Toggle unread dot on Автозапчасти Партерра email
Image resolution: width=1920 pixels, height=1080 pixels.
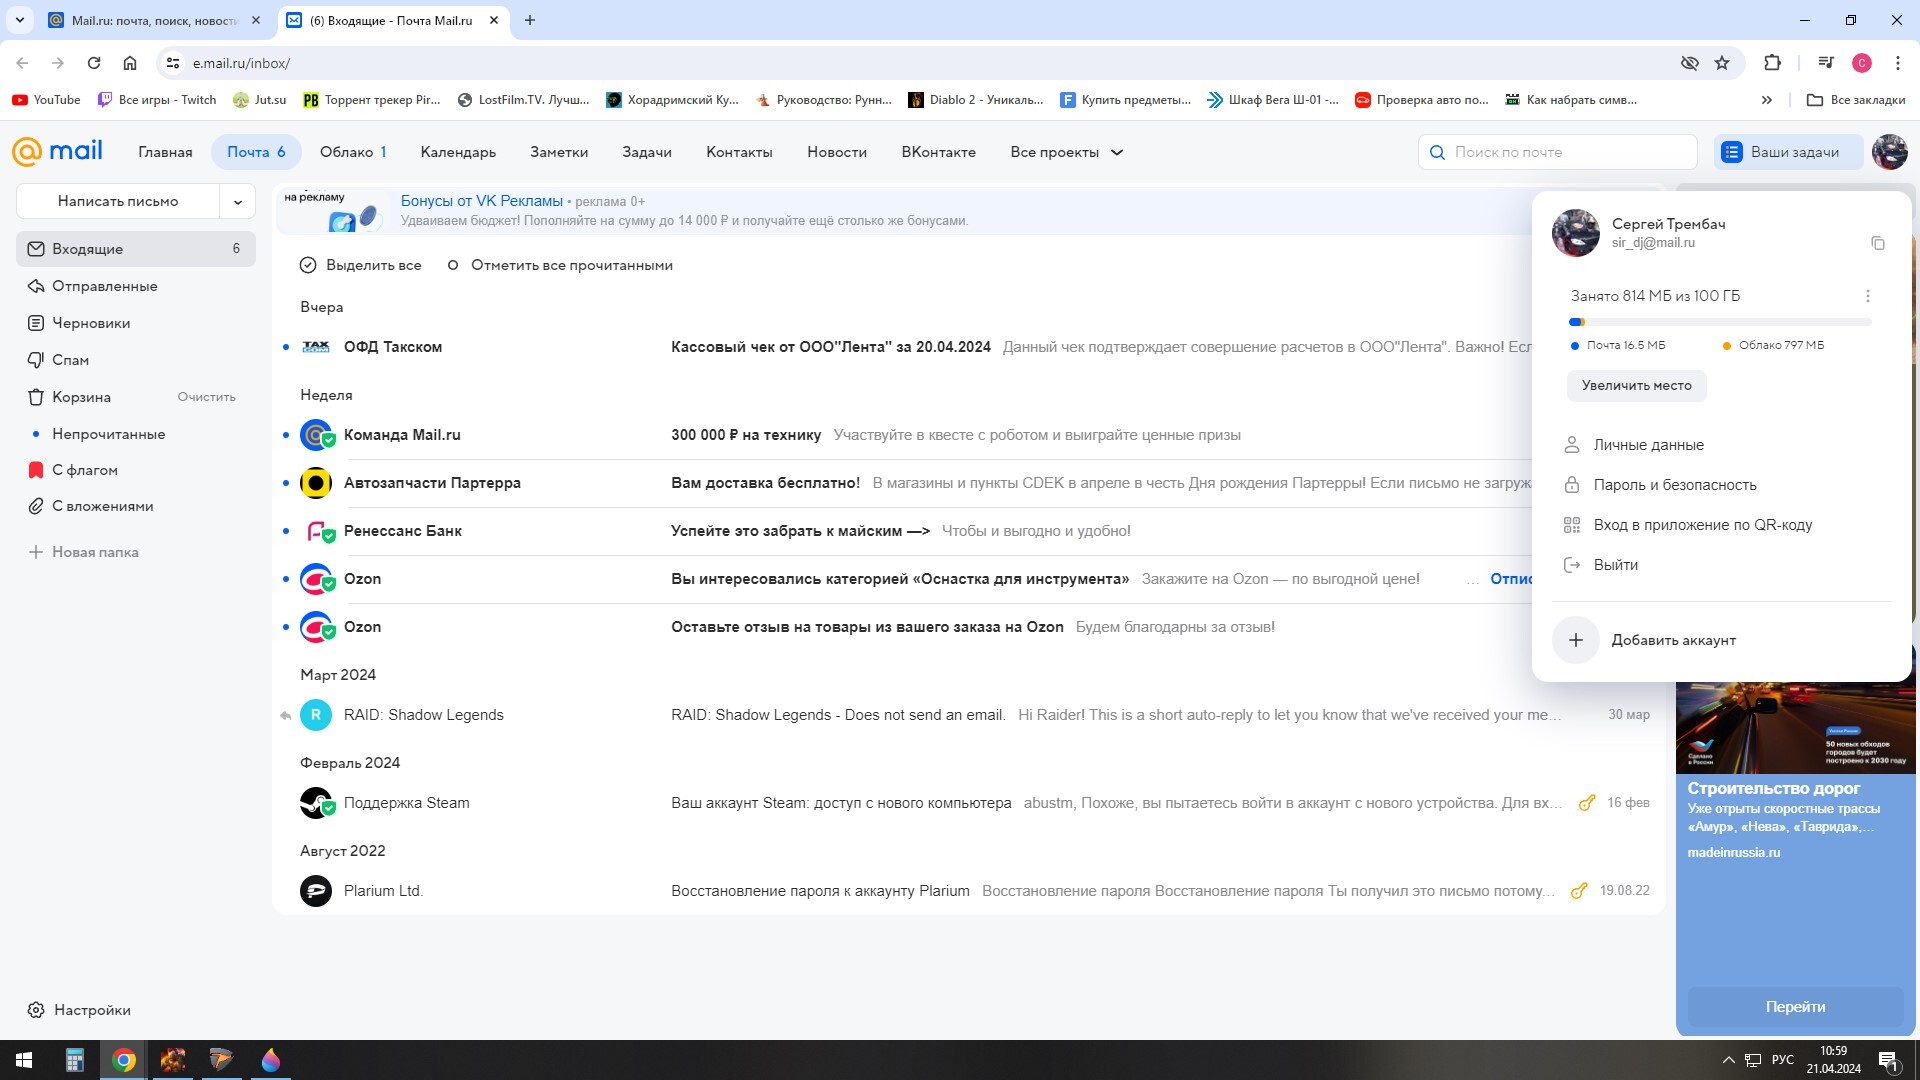coord(286,483)
